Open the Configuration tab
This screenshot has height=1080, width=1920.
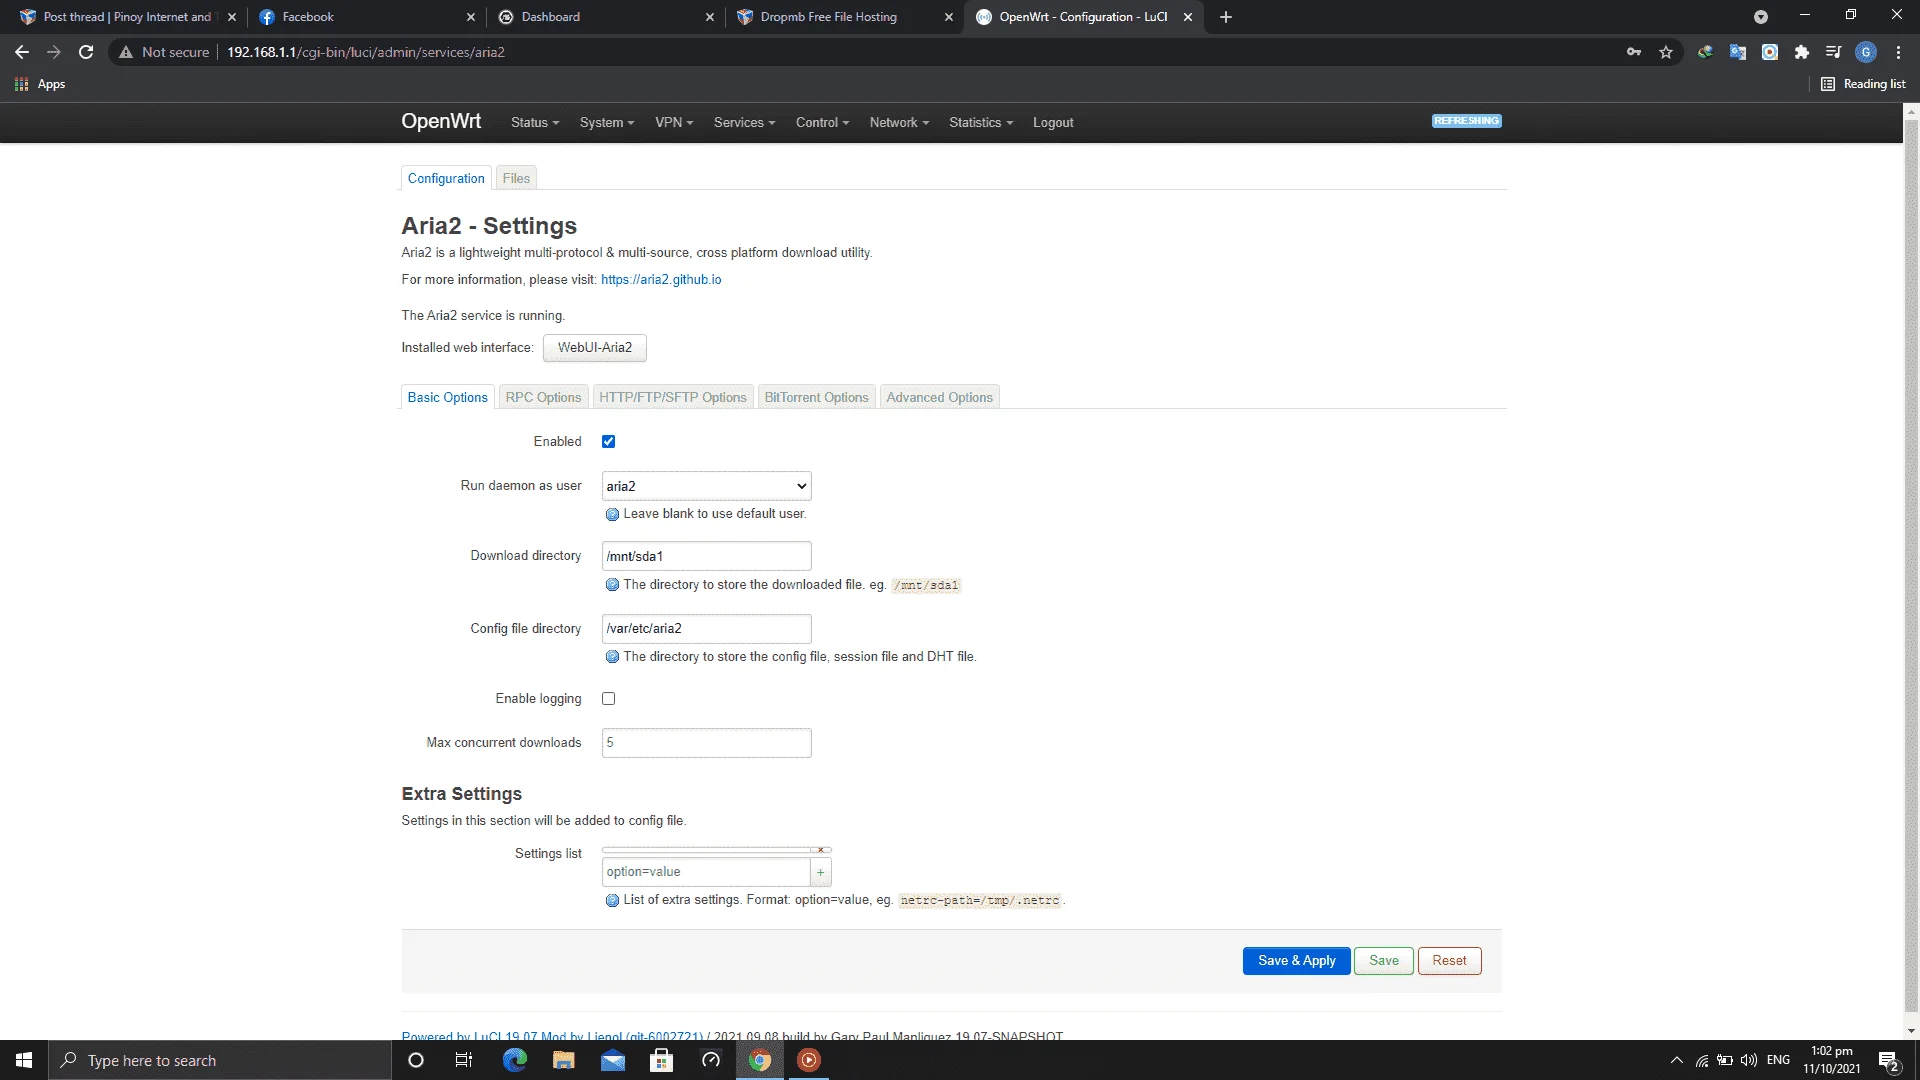(x=446, y=178)
